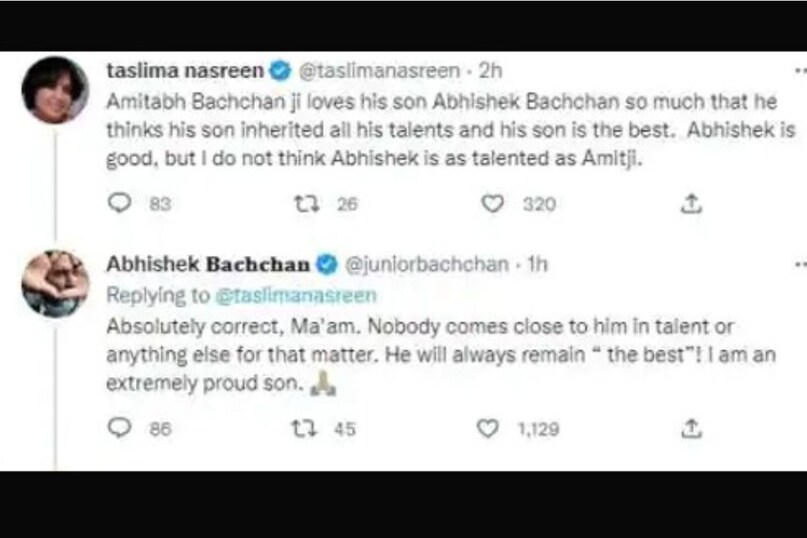Open the @juniorbachchan handle
807x538 pixels.
(x=424, y=265)
